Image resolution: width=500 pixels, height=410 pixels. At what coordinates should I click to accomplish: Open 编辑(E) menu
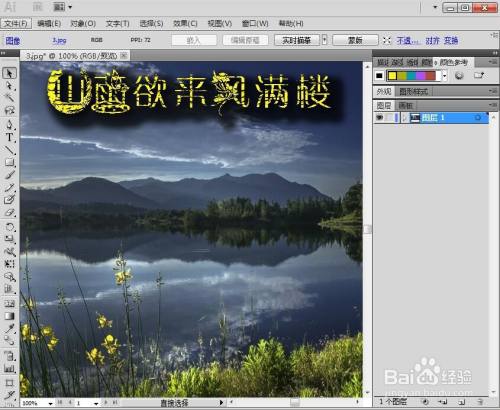pyautogui.click(x=49, y=24)
